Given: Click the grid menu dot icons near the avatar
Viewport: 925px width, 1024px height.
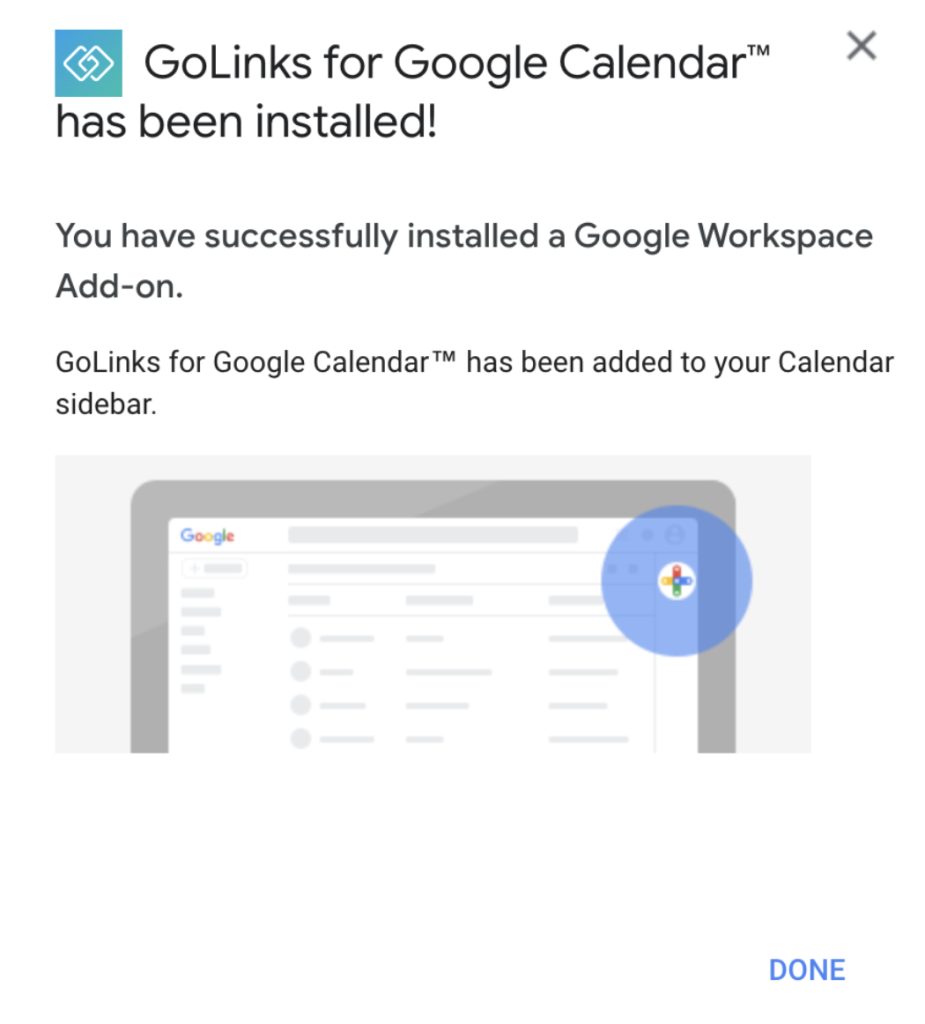Looking at the screenshot, I should pyautogui.click(x=647, y=534).
